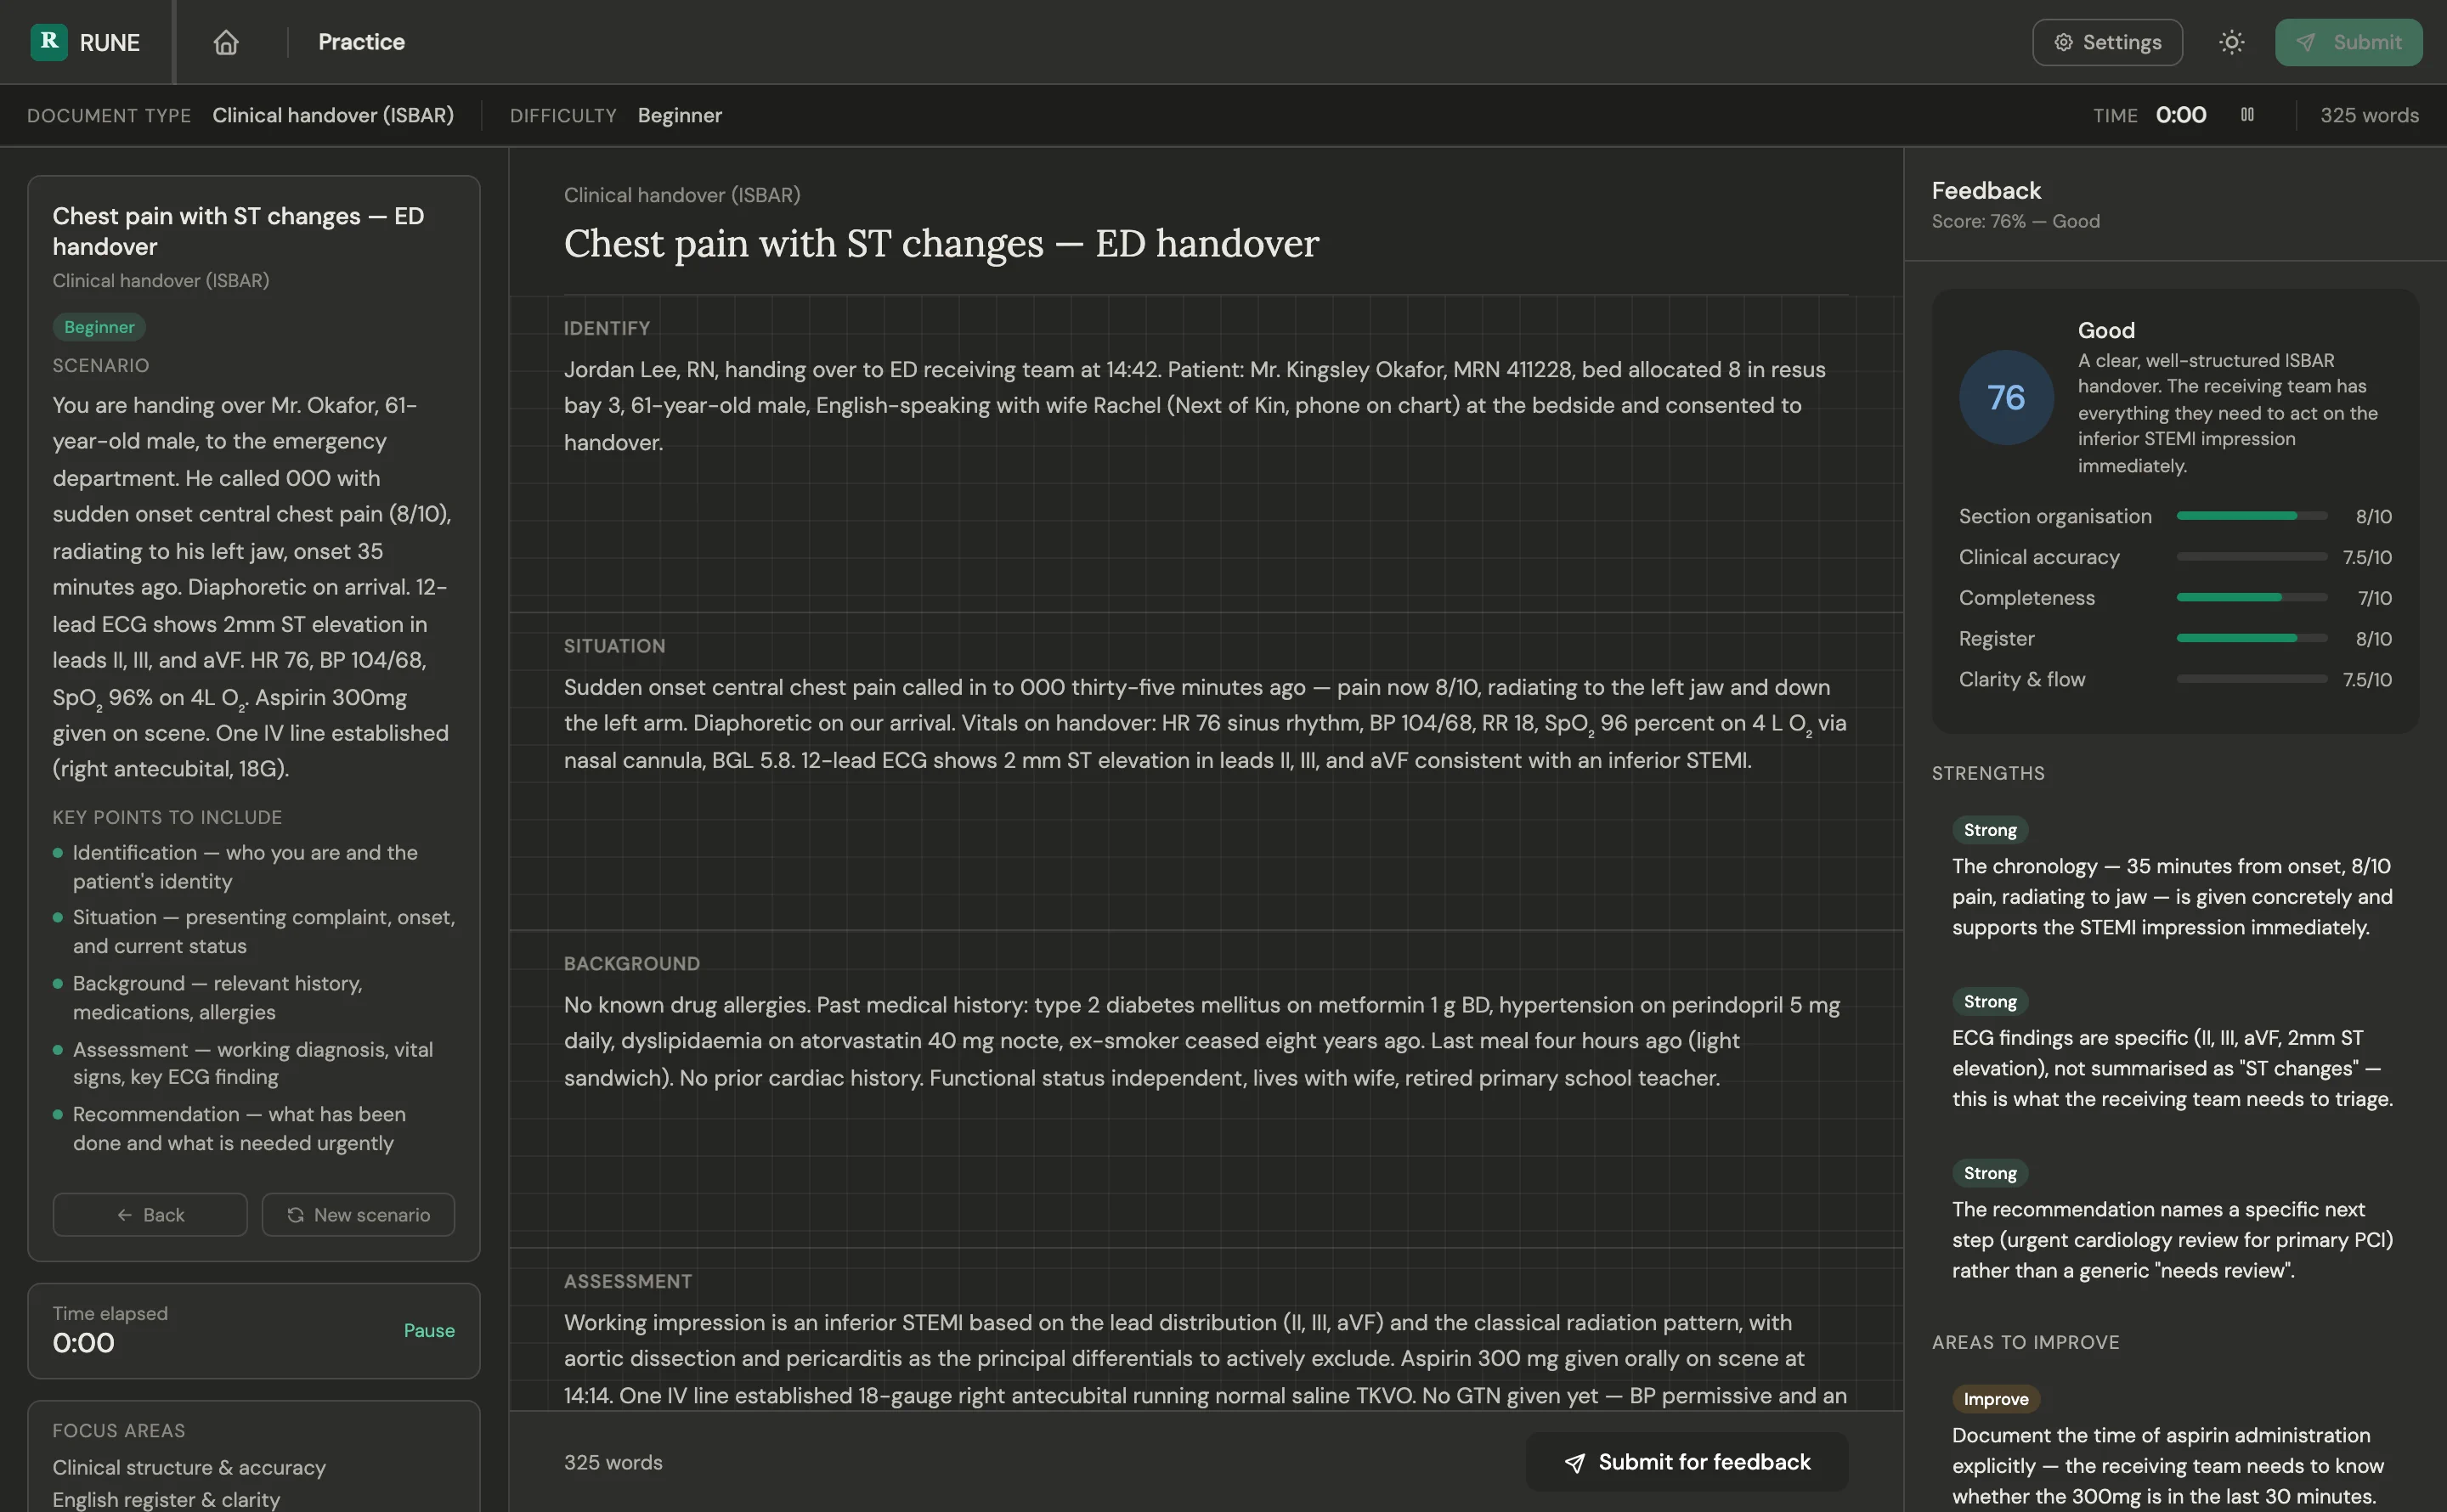The image size is (2447, 1512).
Task: Click into the Background section text
Action: coord(1204,1041)
